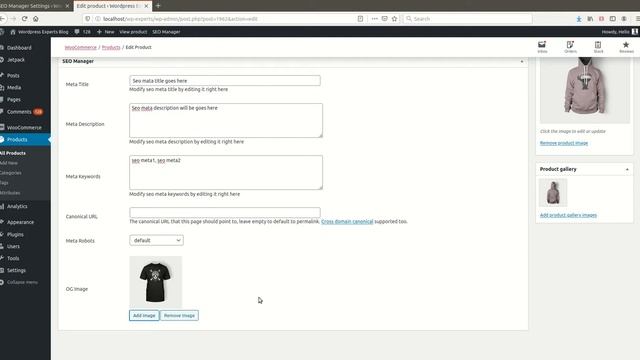Open the Howdy user account menu

(x=619, y=31)
